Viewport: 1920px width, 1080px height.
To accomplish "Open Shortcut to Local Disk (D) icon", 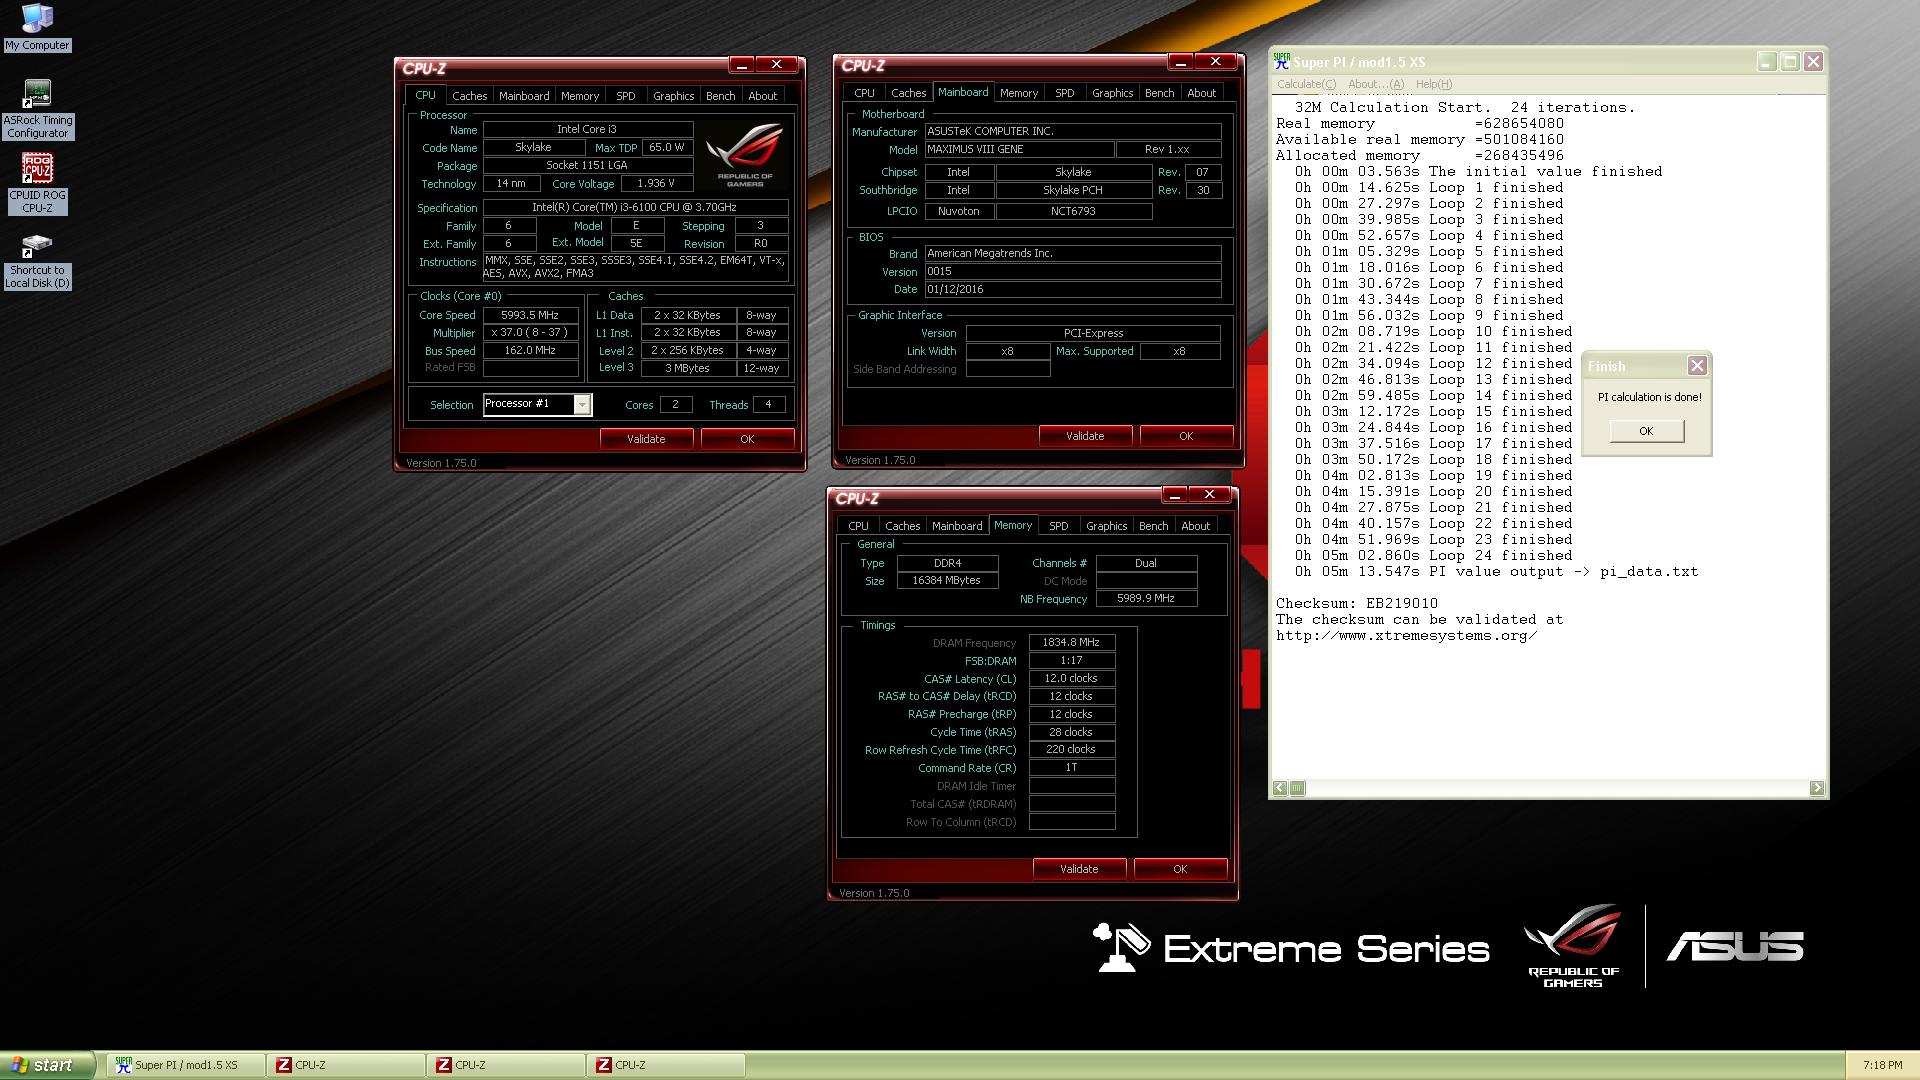I will pyautogui.click(x=37, y=262).
